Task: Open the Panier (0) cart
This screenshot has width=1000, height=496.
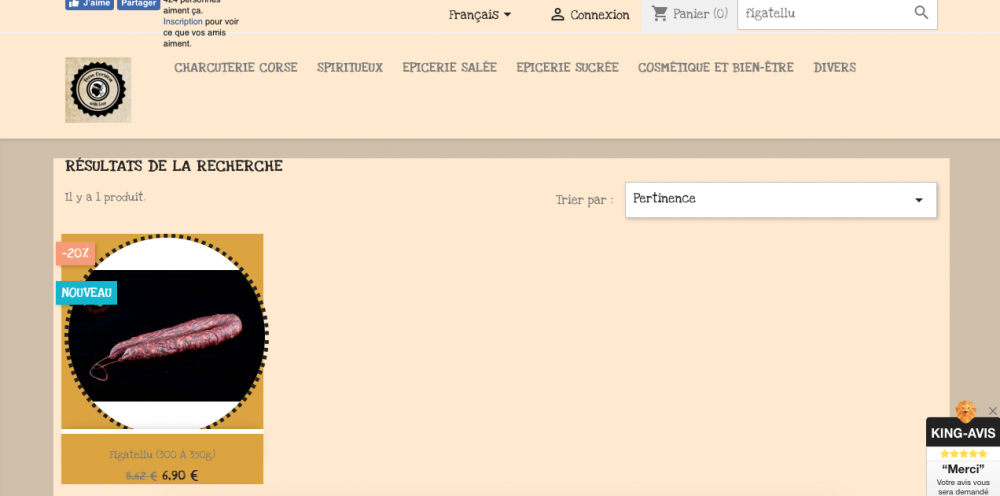Action: coord(689,13)
